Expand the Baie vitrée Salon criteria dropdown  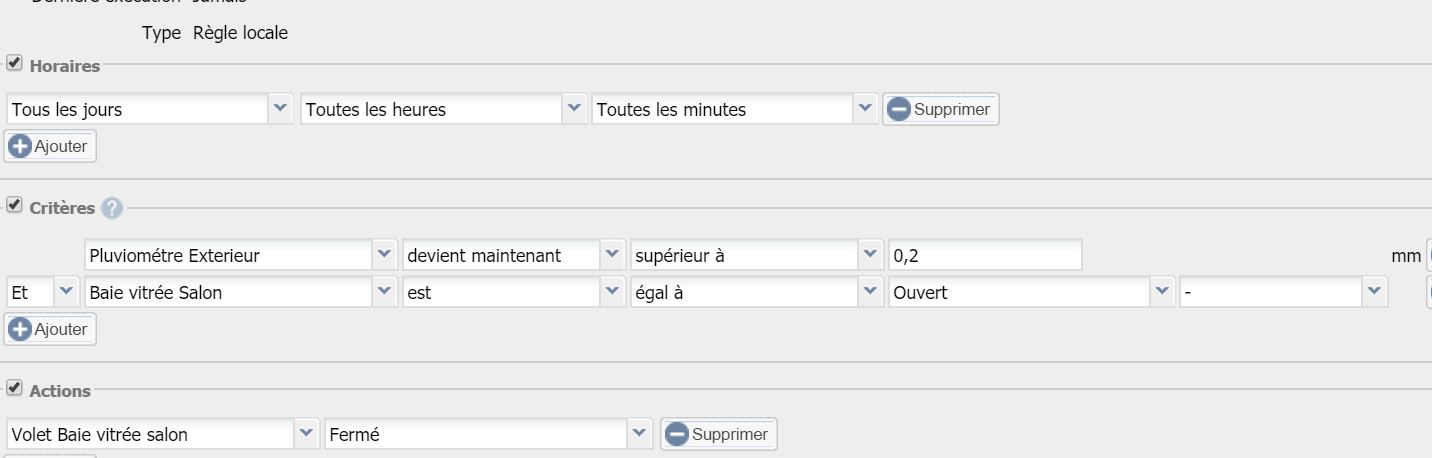pos(241,292)
